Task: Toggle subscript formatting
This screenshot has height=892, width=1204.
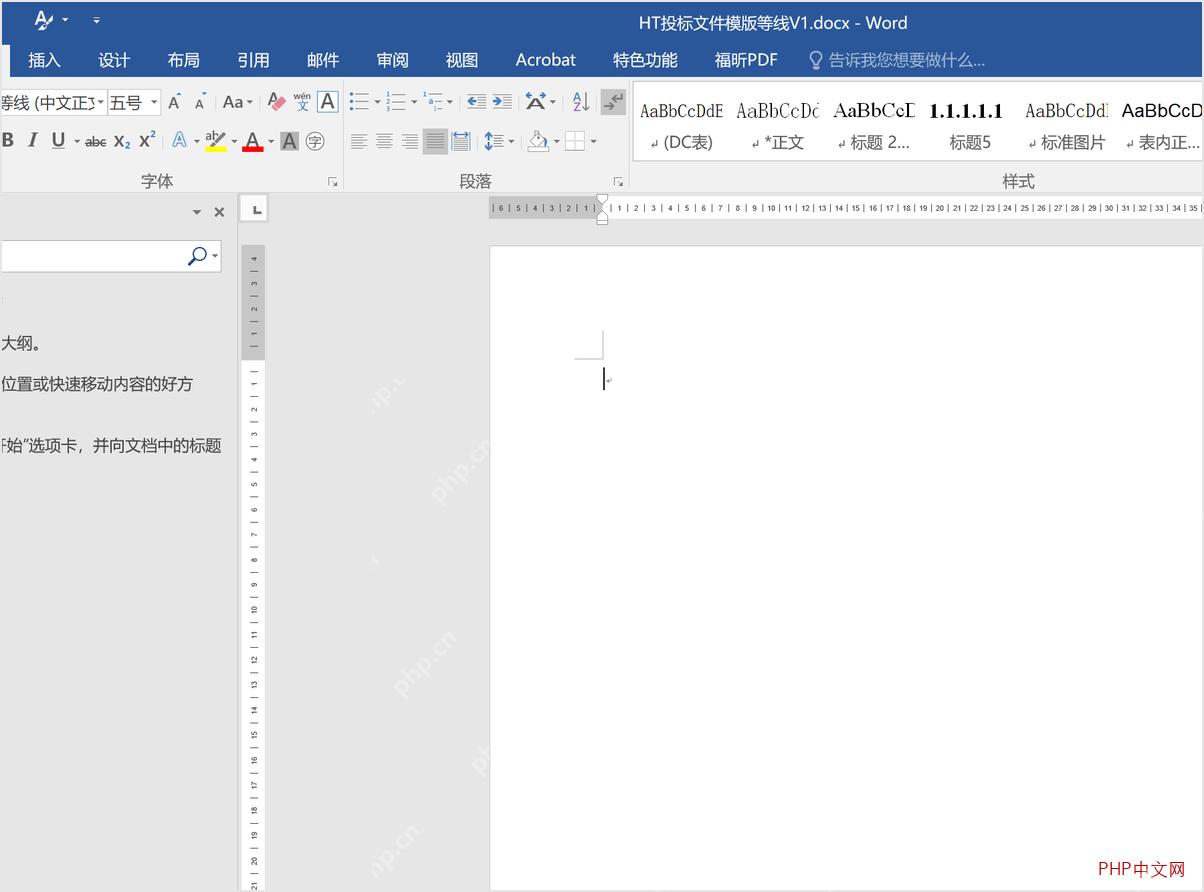Action: click(122, 141)
